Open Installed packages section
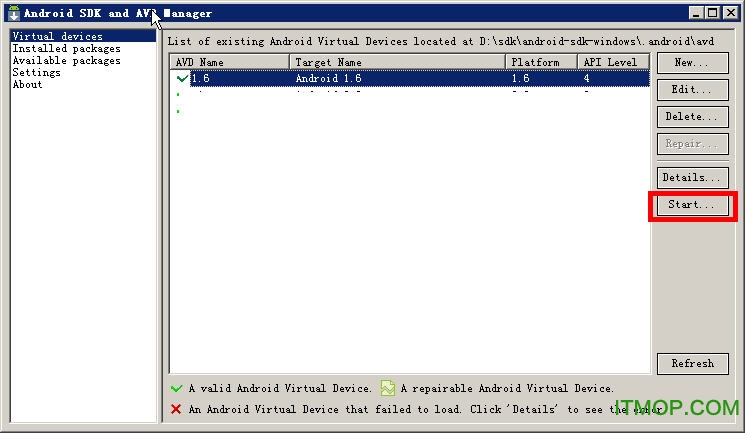The height and width of the screenshot is (433, 745). point(67,48)
